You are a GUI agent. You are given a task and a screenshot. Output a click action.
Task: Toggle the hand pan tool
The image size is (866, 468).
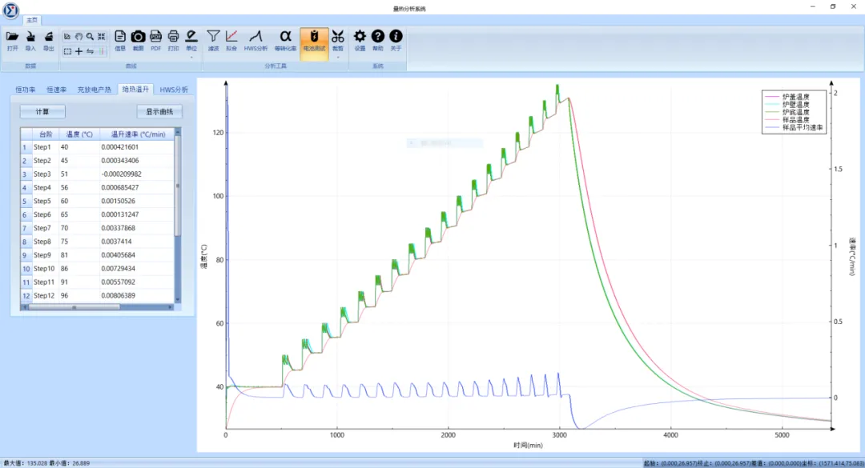pos(78,35)
